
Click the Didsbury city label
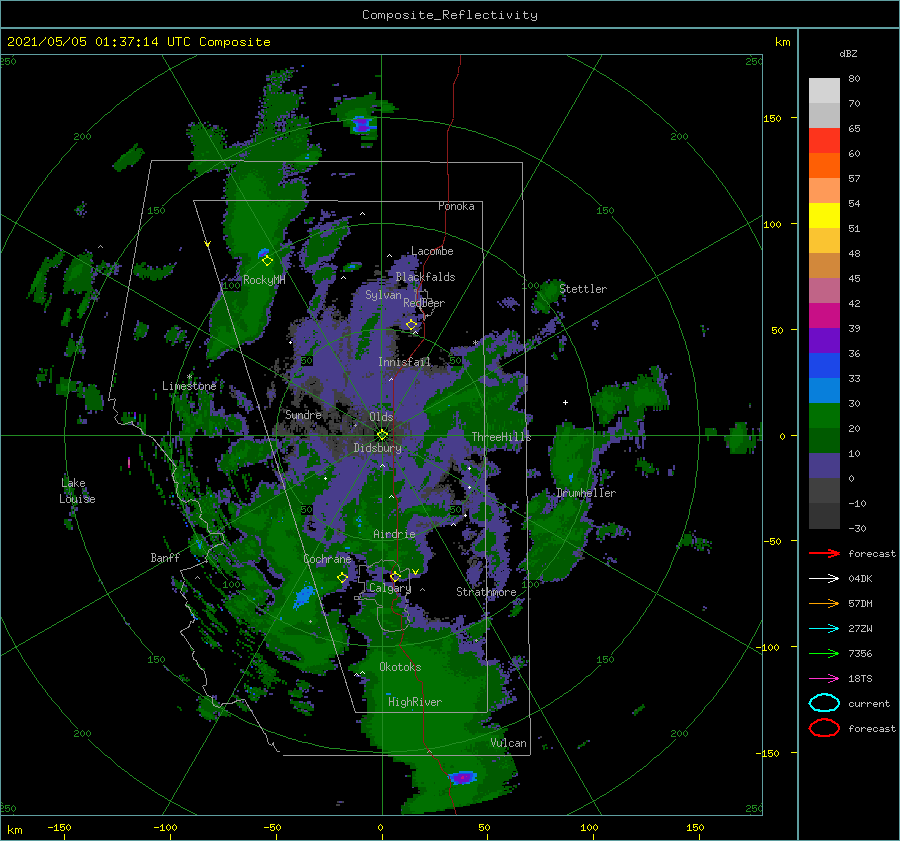(x=377, y=448)
